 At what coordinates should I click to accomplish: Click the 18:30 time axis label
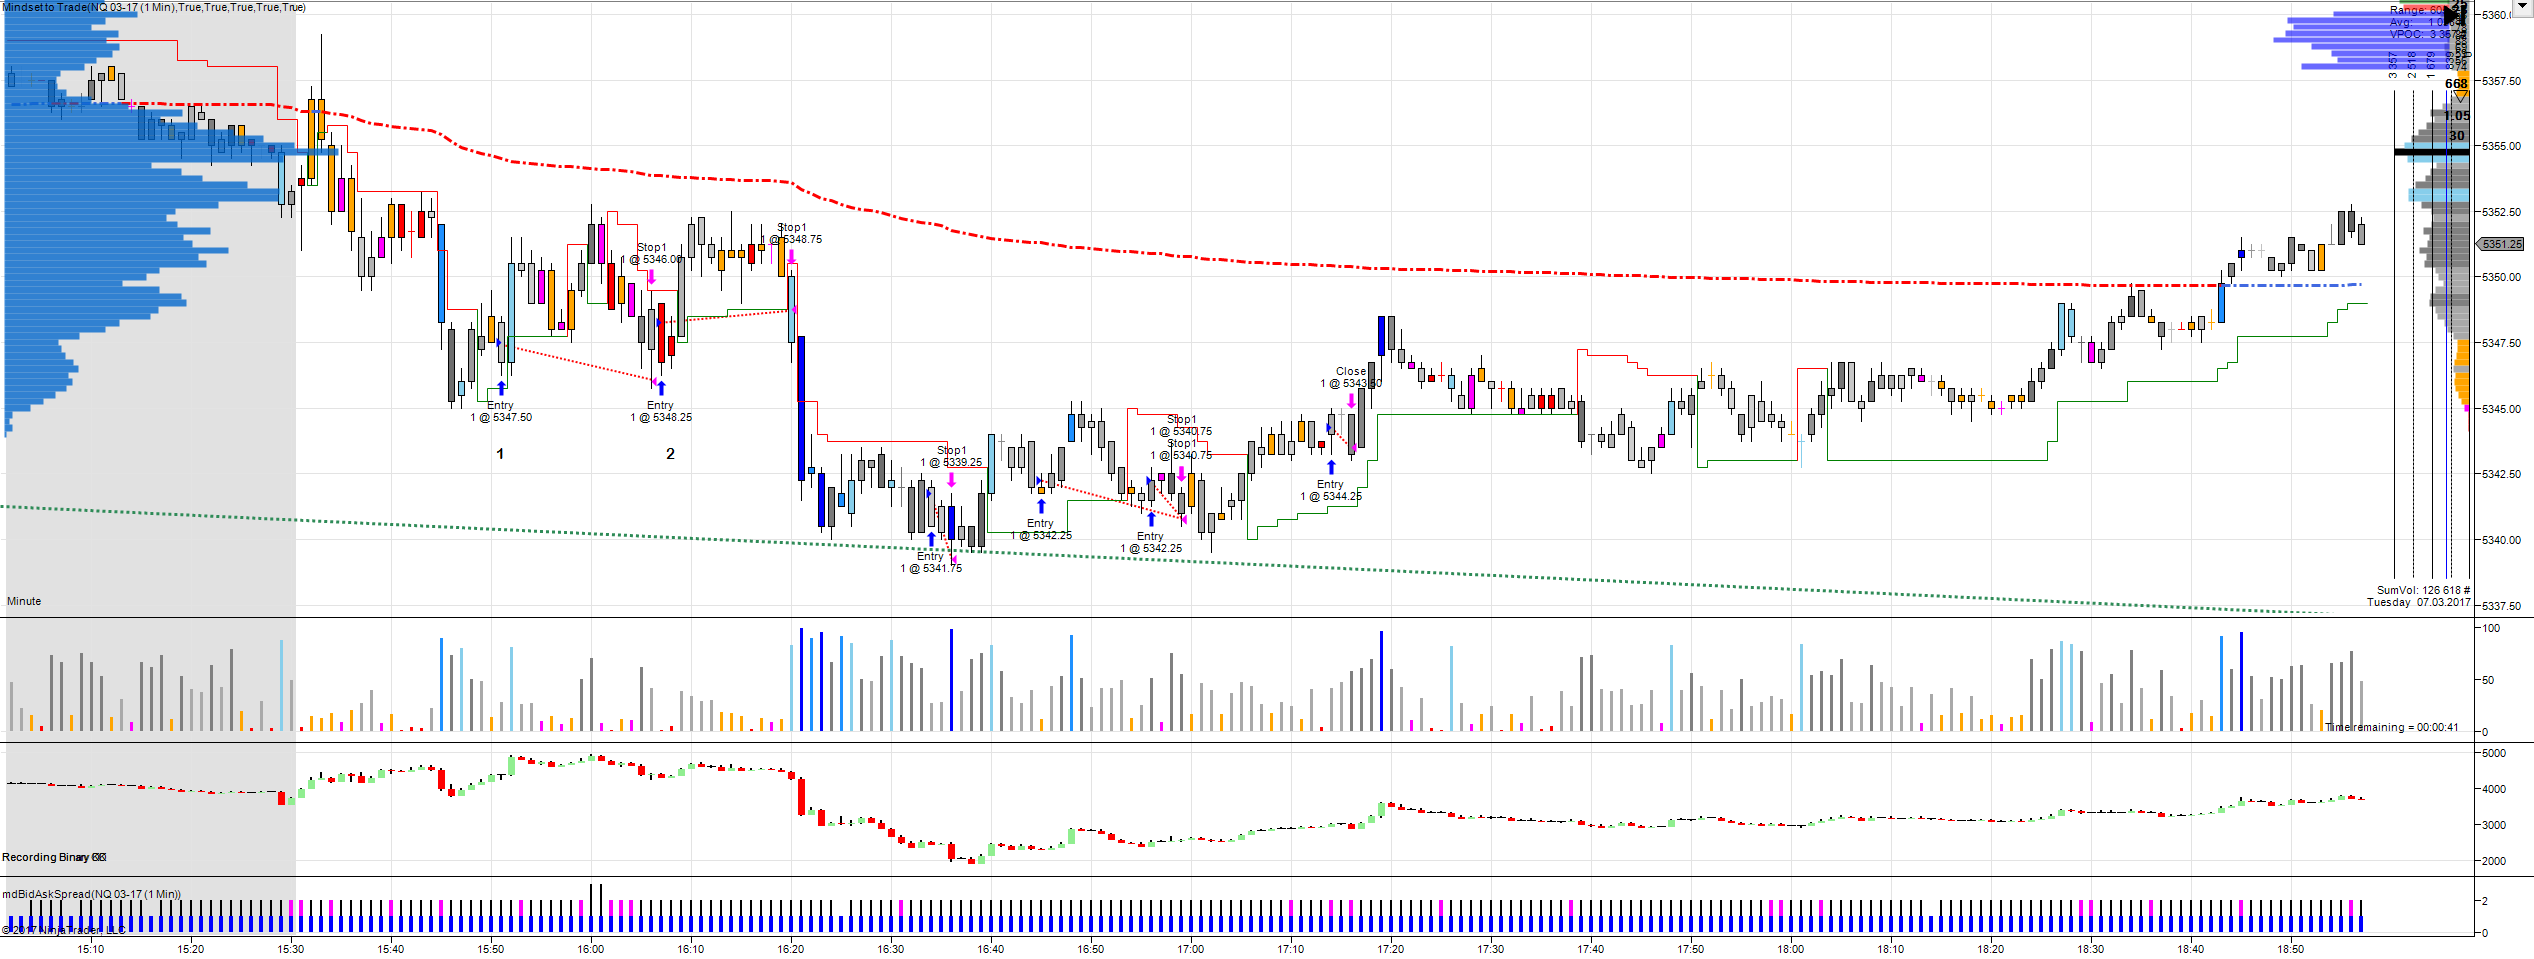(2091, 949)
